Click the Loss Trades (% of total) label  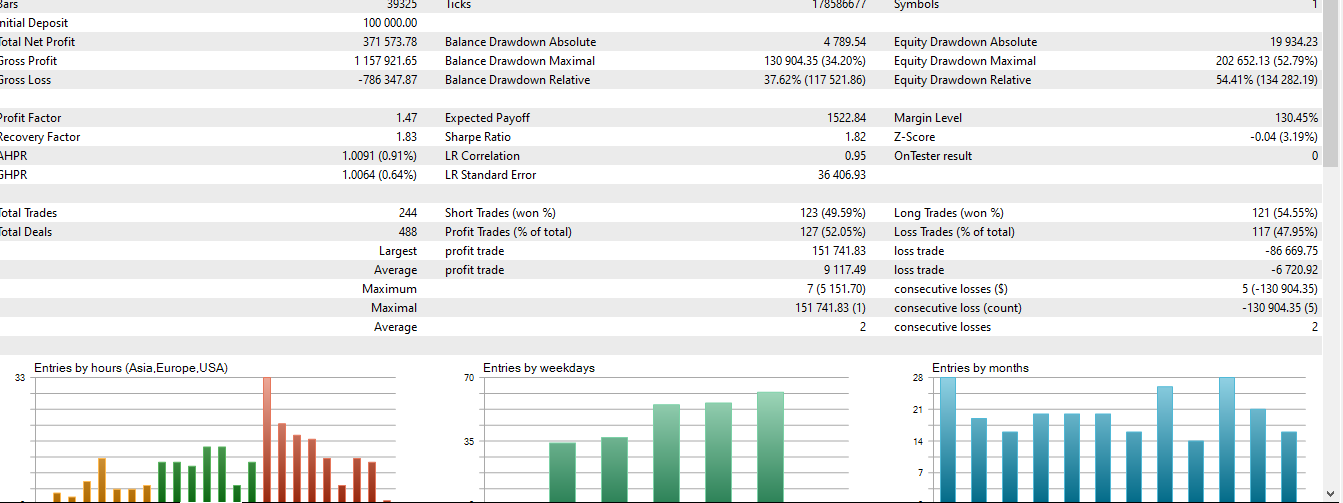click(x=954, y=232)
